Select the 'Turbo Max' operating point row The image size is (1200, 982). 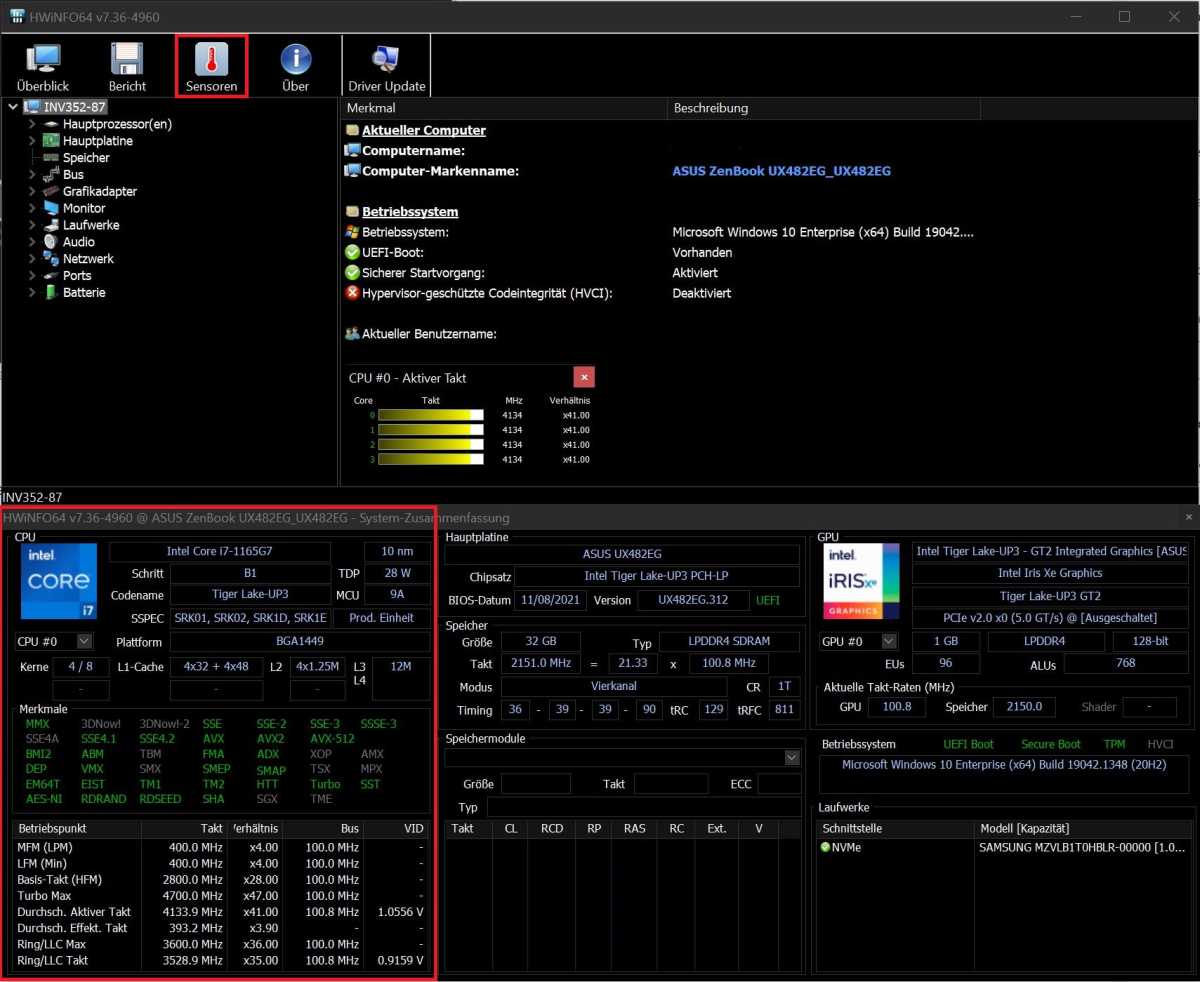223,895
